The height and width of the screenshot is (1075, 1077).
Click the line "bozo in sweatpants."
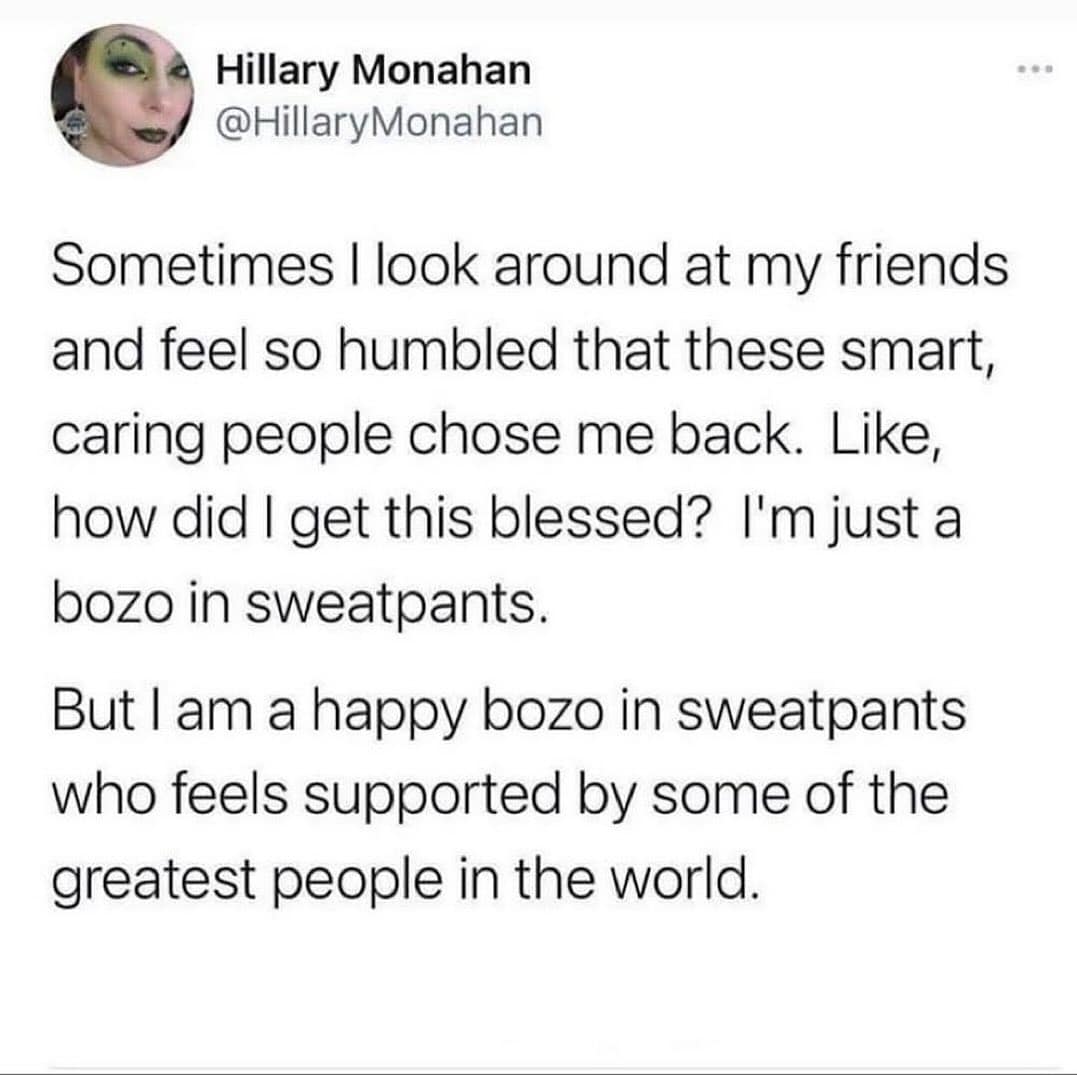pyautogui.click(x=300, y=603)
